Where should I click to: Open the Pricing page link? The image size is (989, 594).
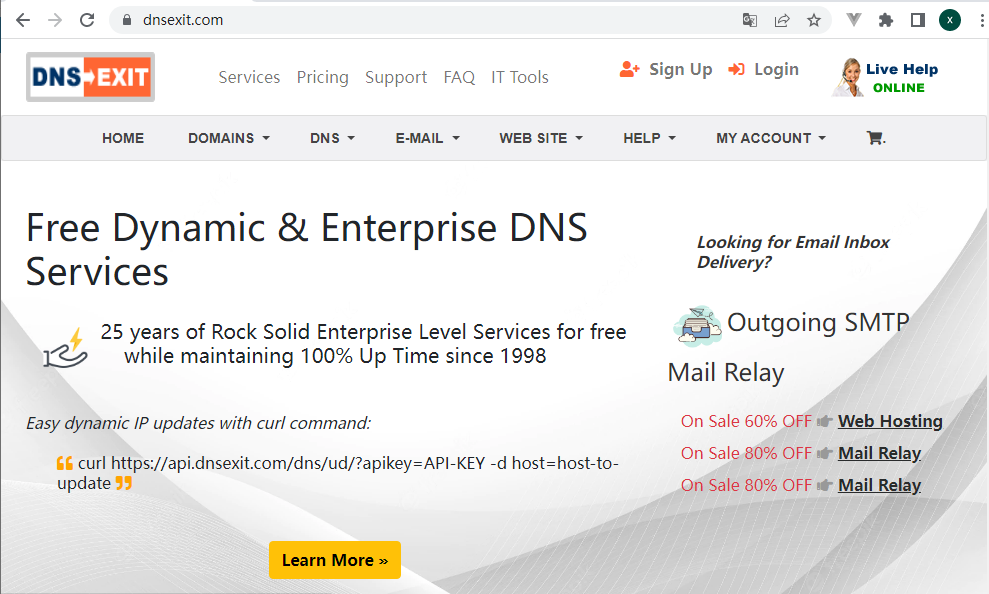coord(322,77)
